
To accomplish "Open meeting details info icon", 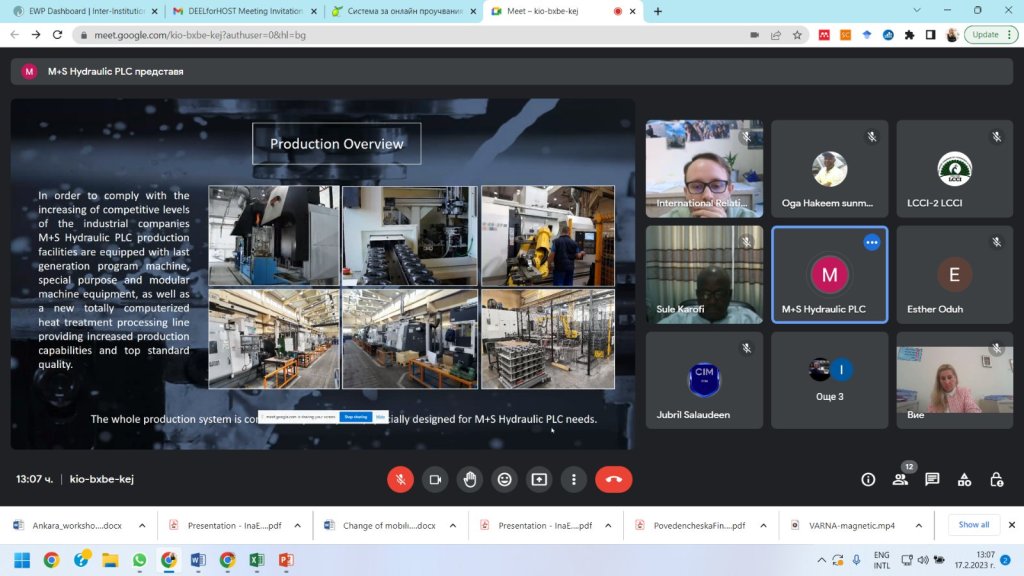I will pyautogui.click(x=868, y=479).
